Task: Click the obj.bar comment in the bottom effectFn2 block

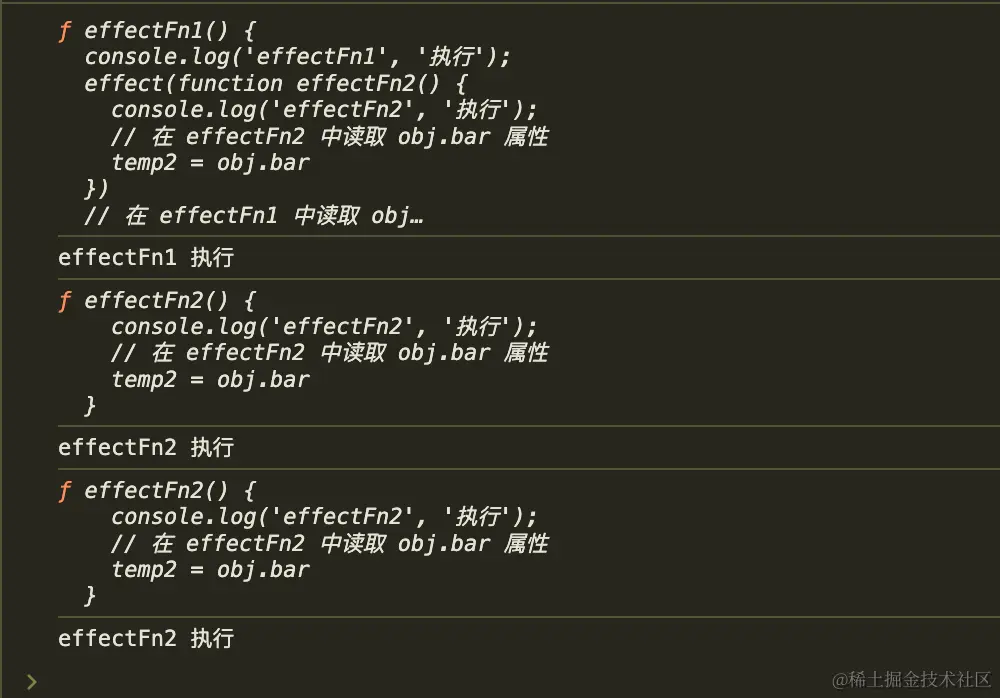Action: [330, 543]
